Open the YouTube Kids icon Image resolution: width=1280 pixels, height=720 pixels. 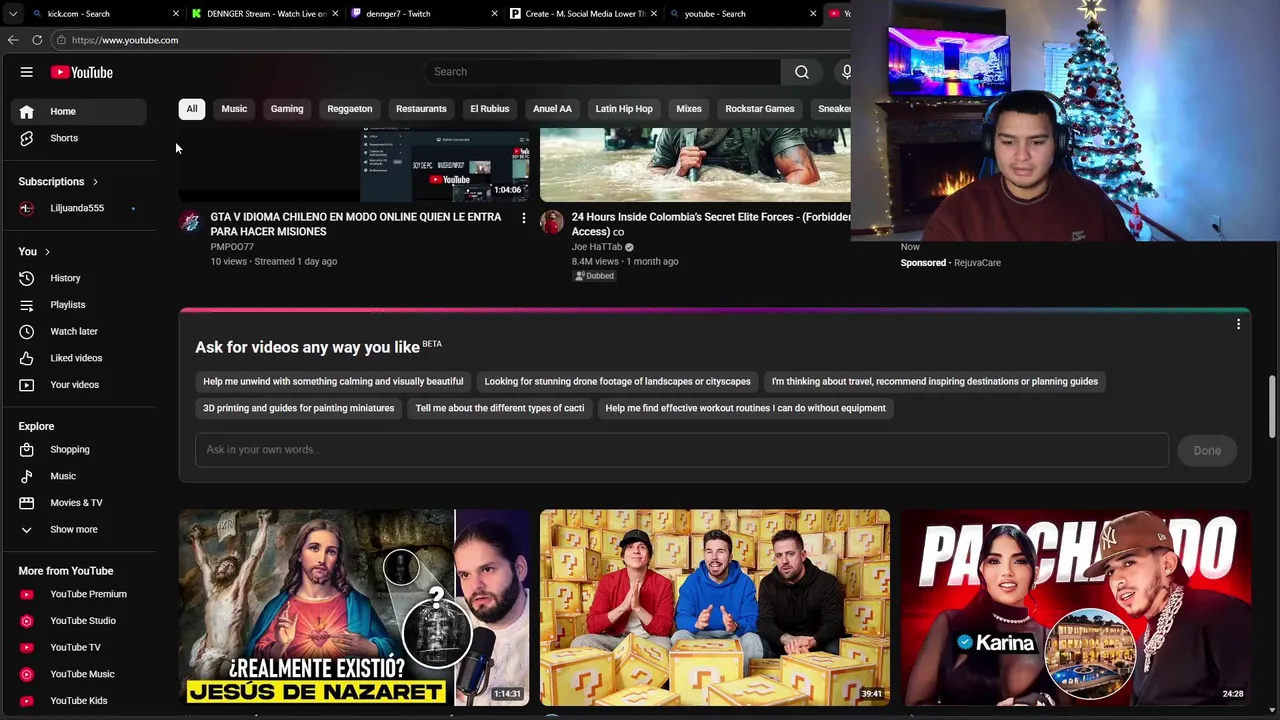(x=27, y=701)
